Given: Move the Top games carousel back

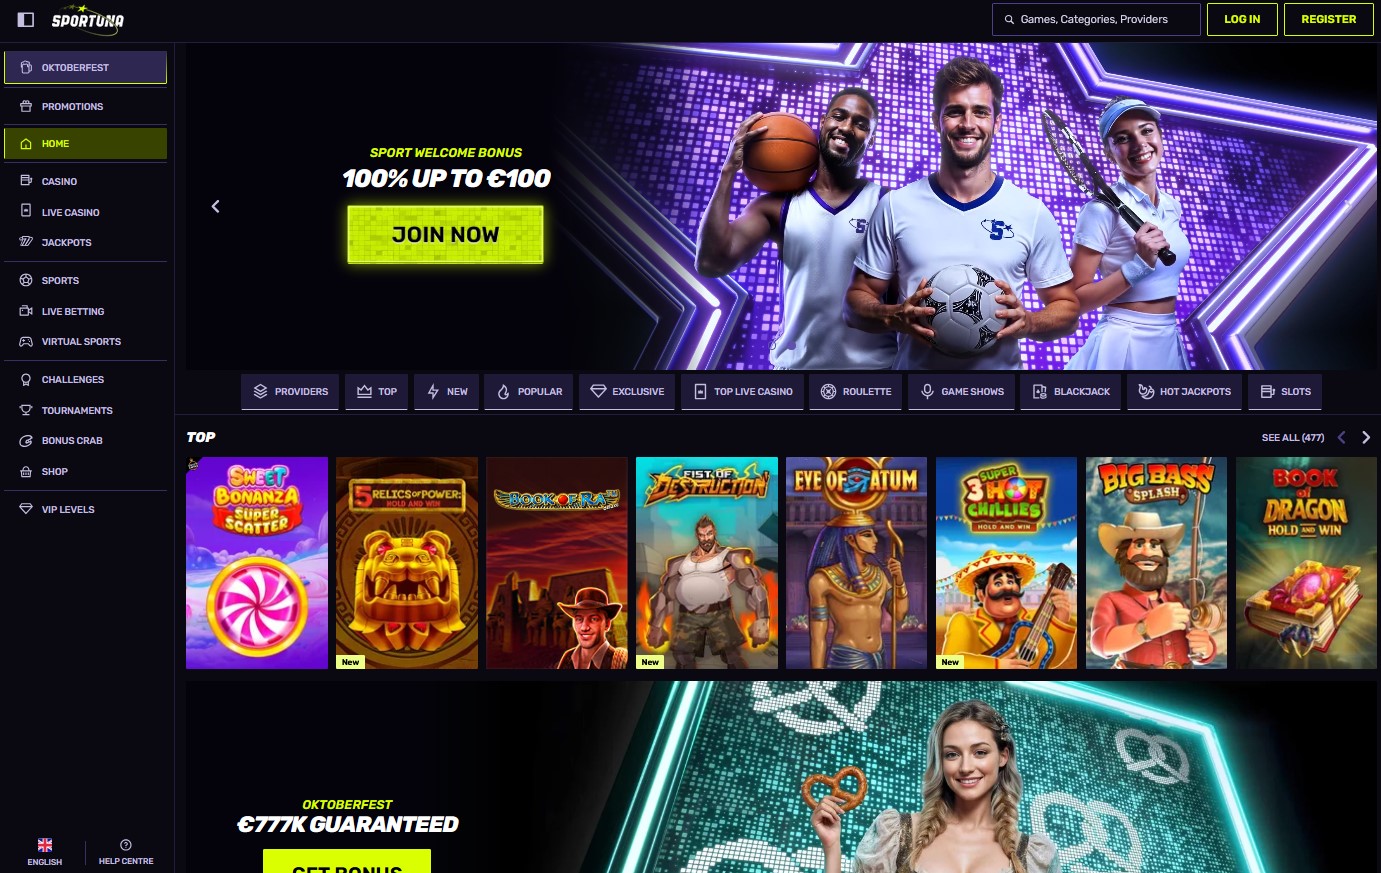Looking at the screenshot, I should point(1342,437).
